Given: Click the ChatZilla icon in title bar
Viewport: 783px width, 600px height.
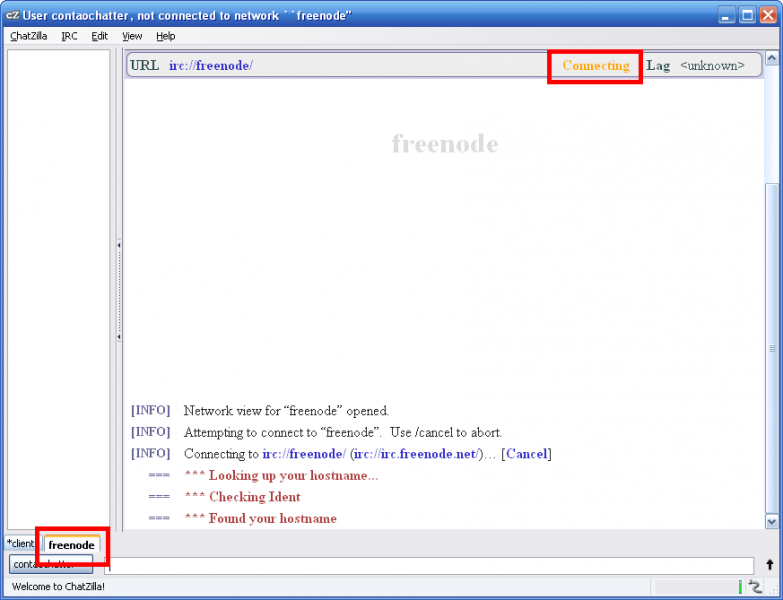Looking at the screenshot, I should [12, 15].
